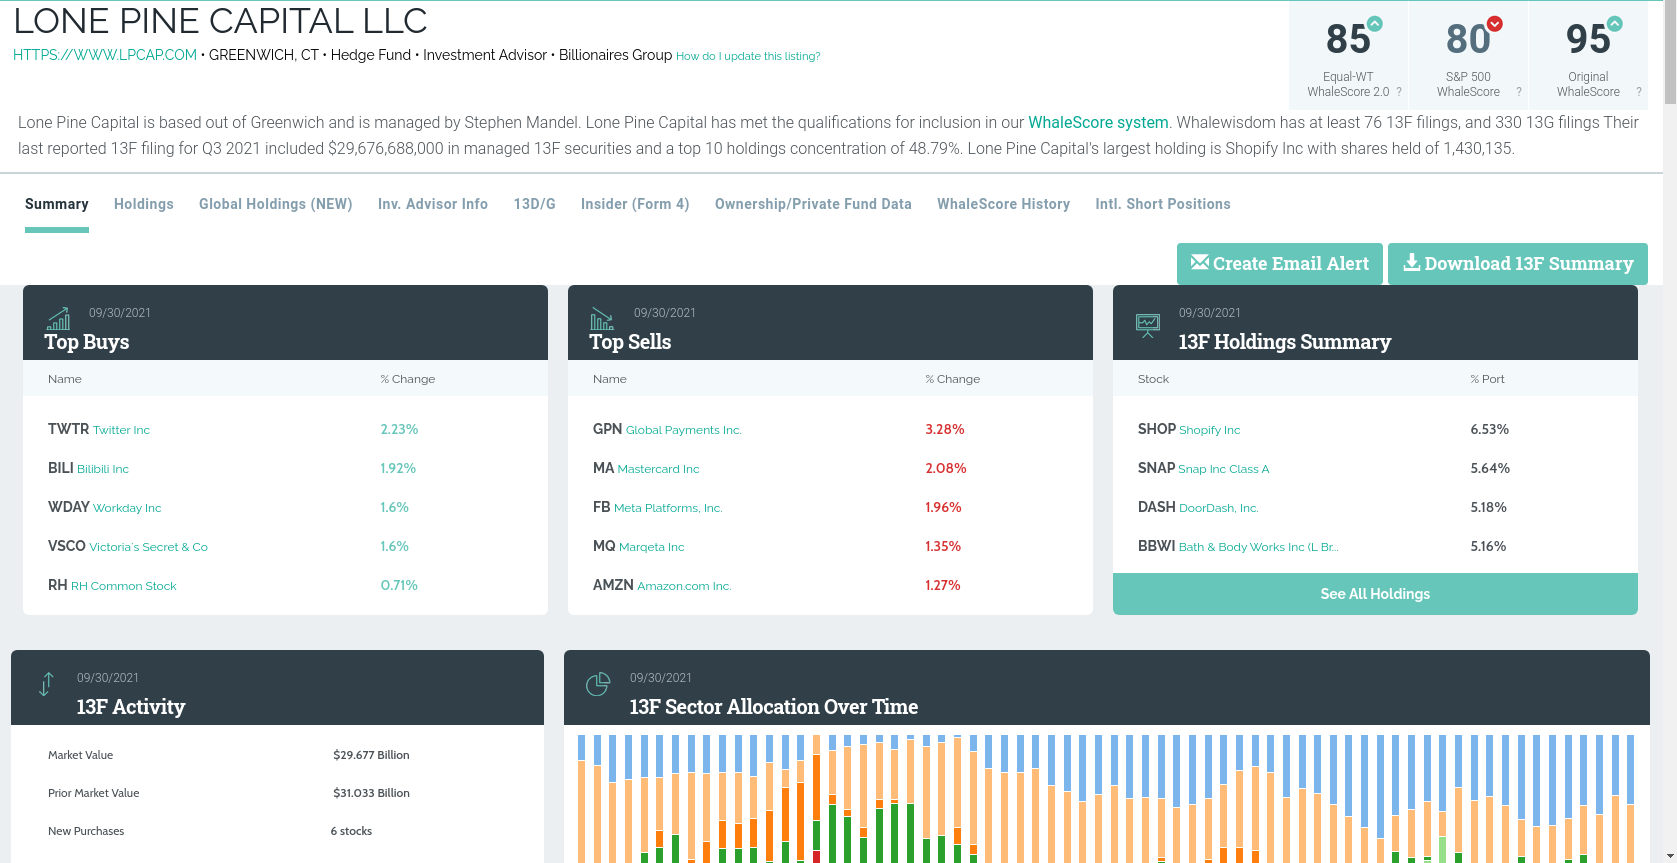Open the WhaleScore system link
1677x863 pixels.
(1098, 122)
